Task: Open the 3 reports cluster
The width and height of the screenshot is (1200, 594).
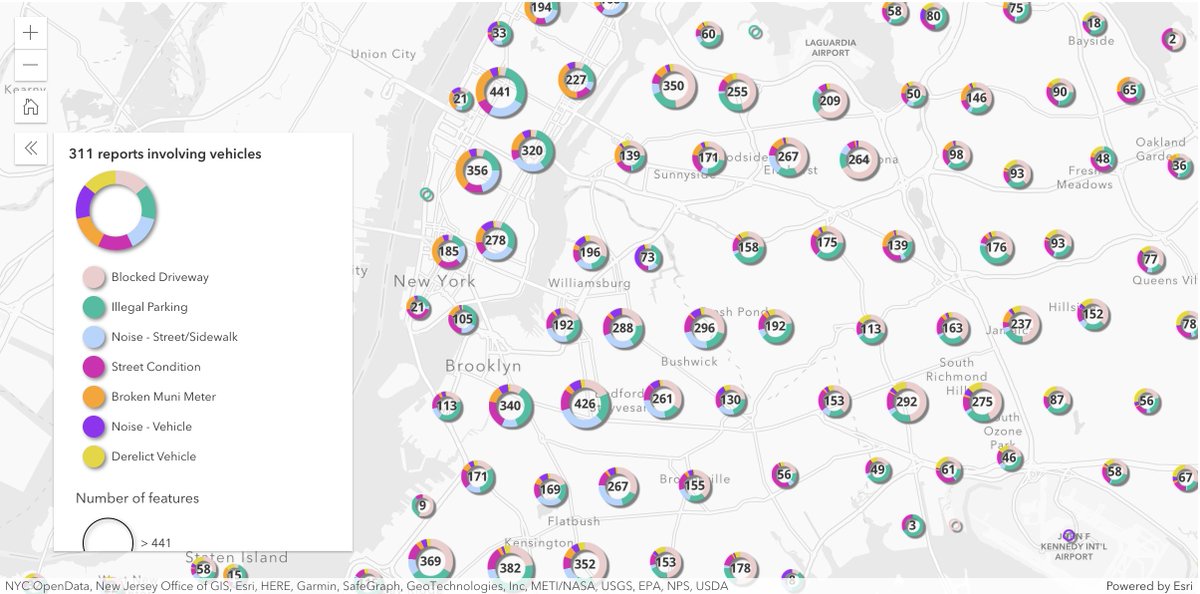Action: click(911, 525)
